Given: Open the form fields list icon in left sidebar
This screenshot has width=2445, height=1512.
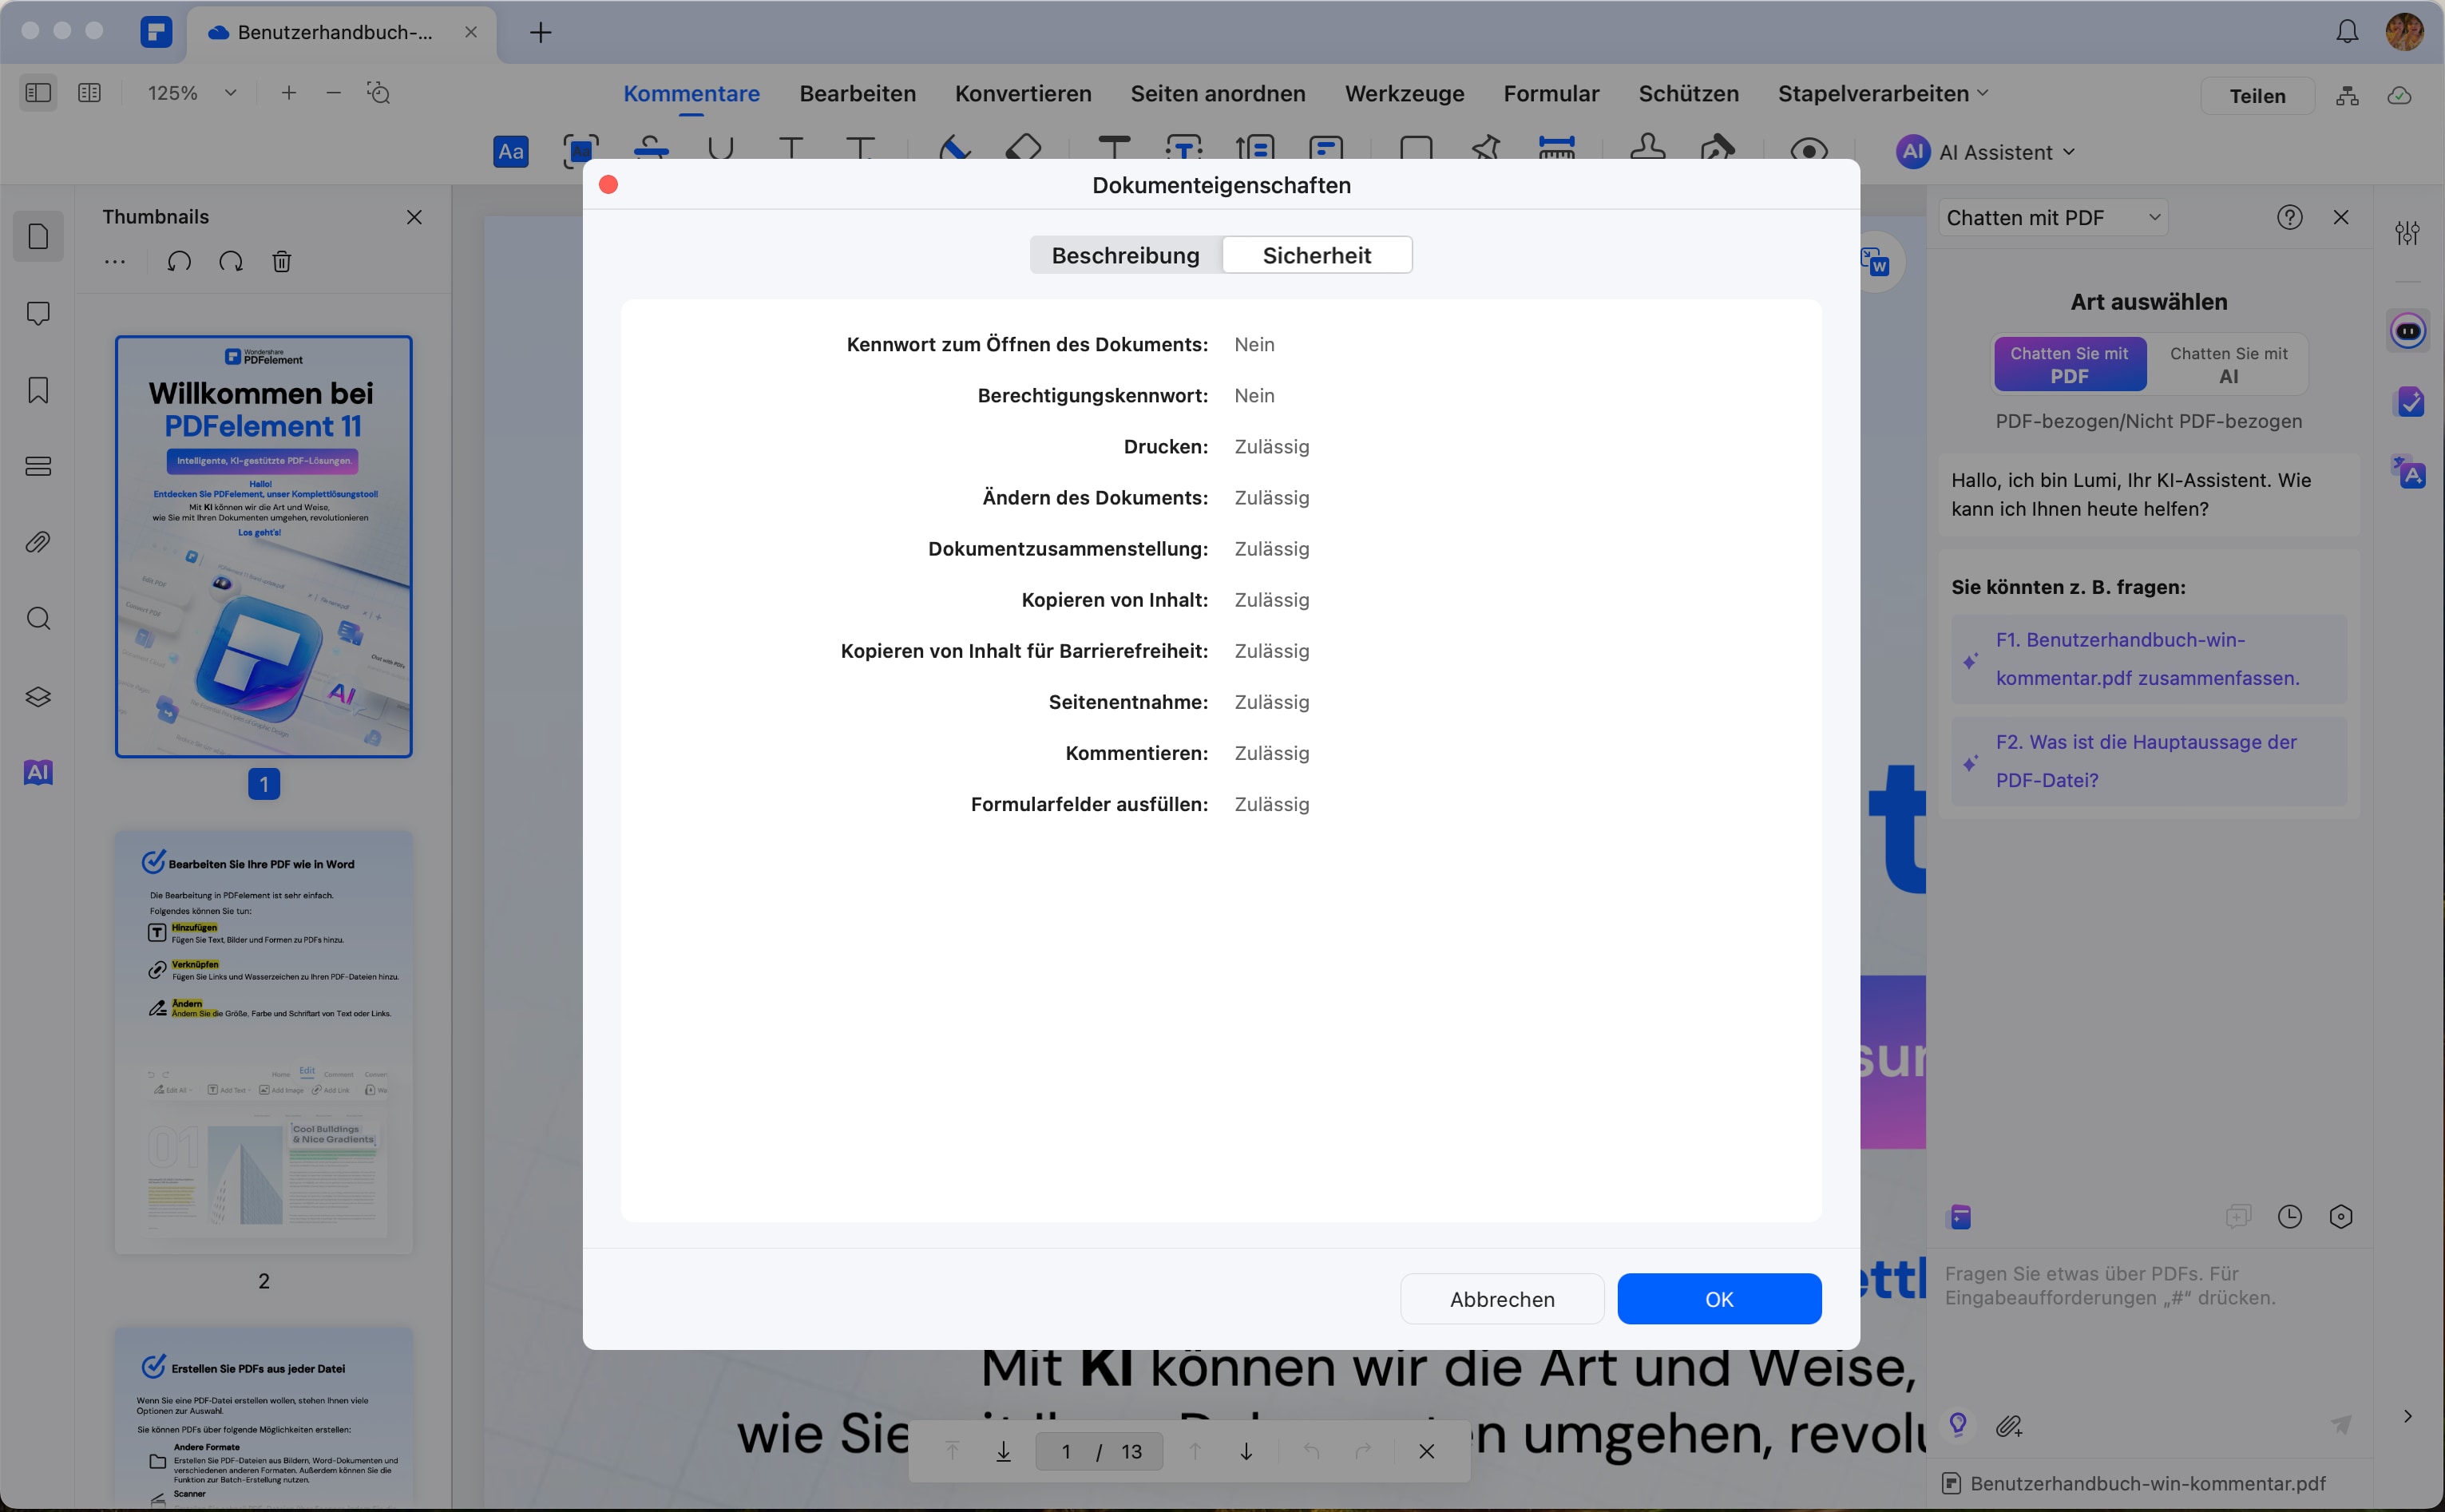Looking at the screenshot, I should click(x=38, y=466).
